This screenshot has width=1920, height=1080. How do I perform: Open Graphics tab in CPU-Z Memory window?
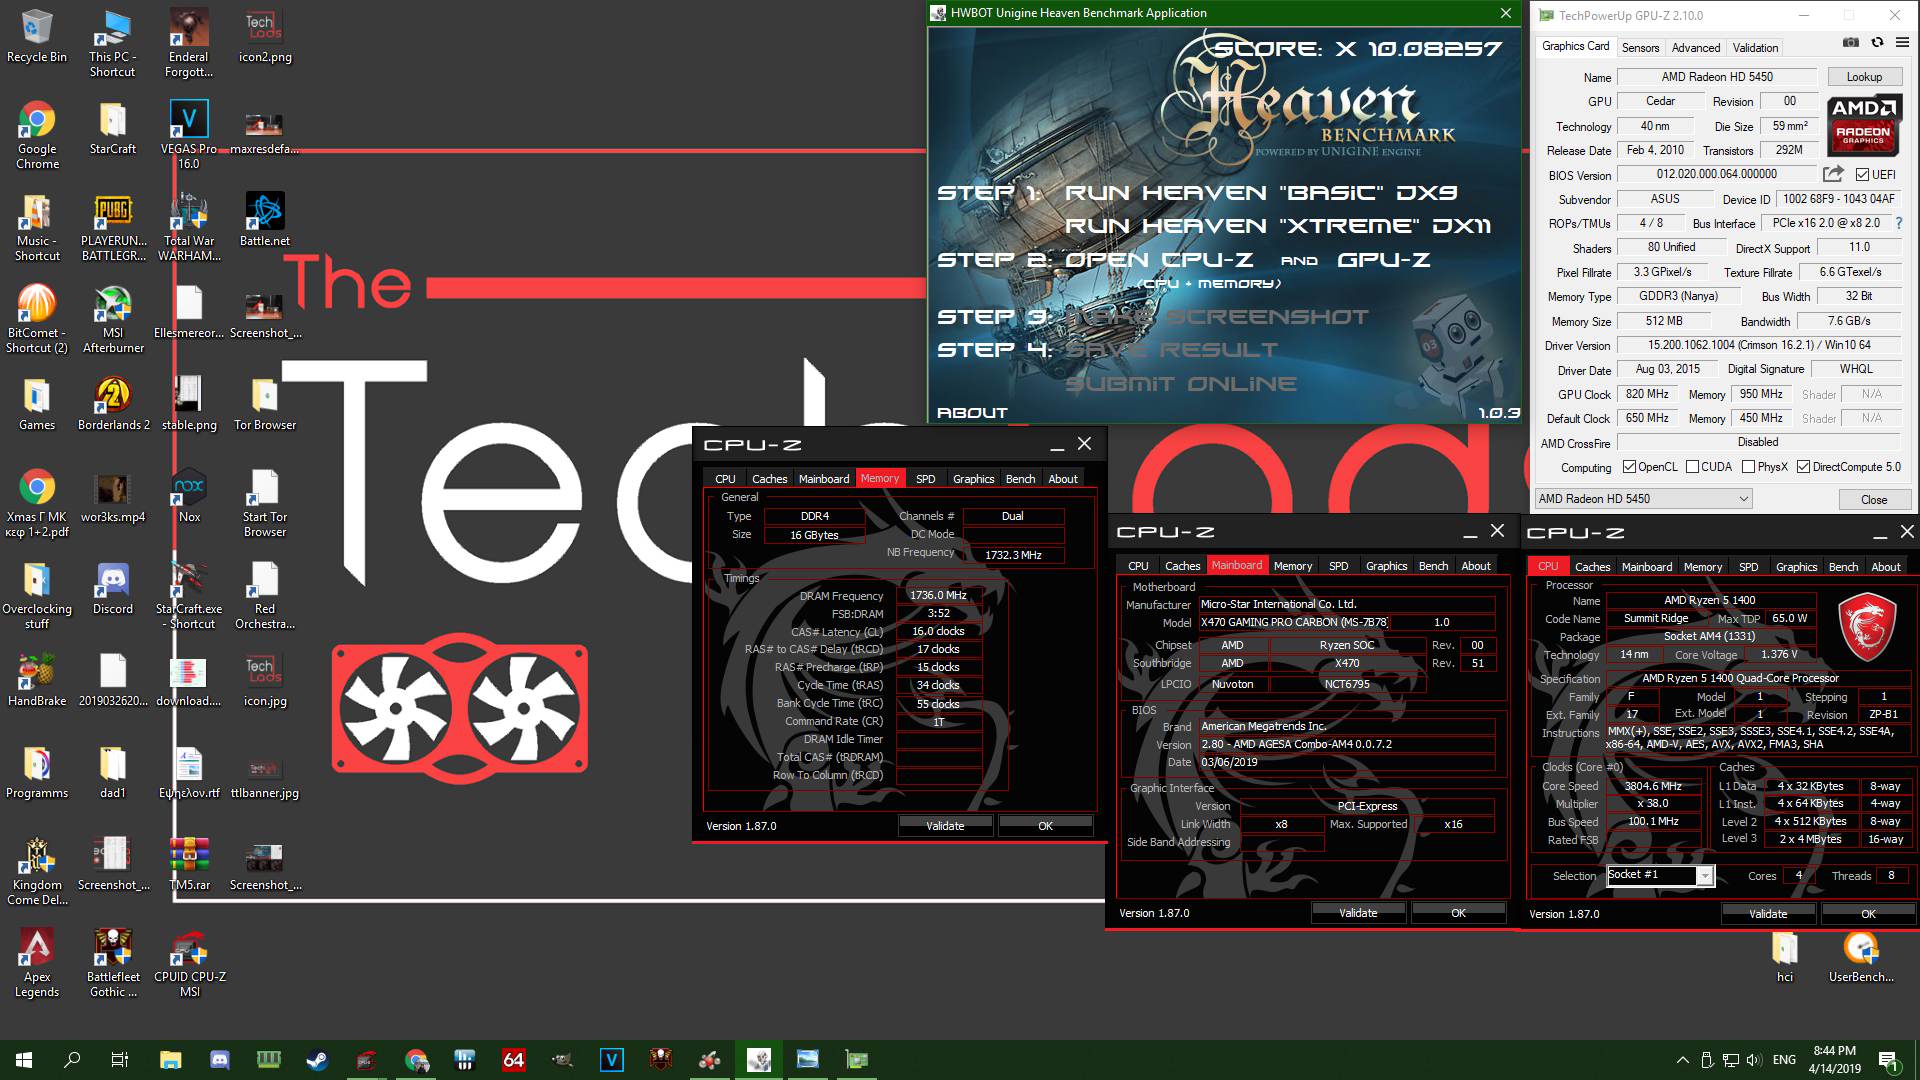coord(973,479)
